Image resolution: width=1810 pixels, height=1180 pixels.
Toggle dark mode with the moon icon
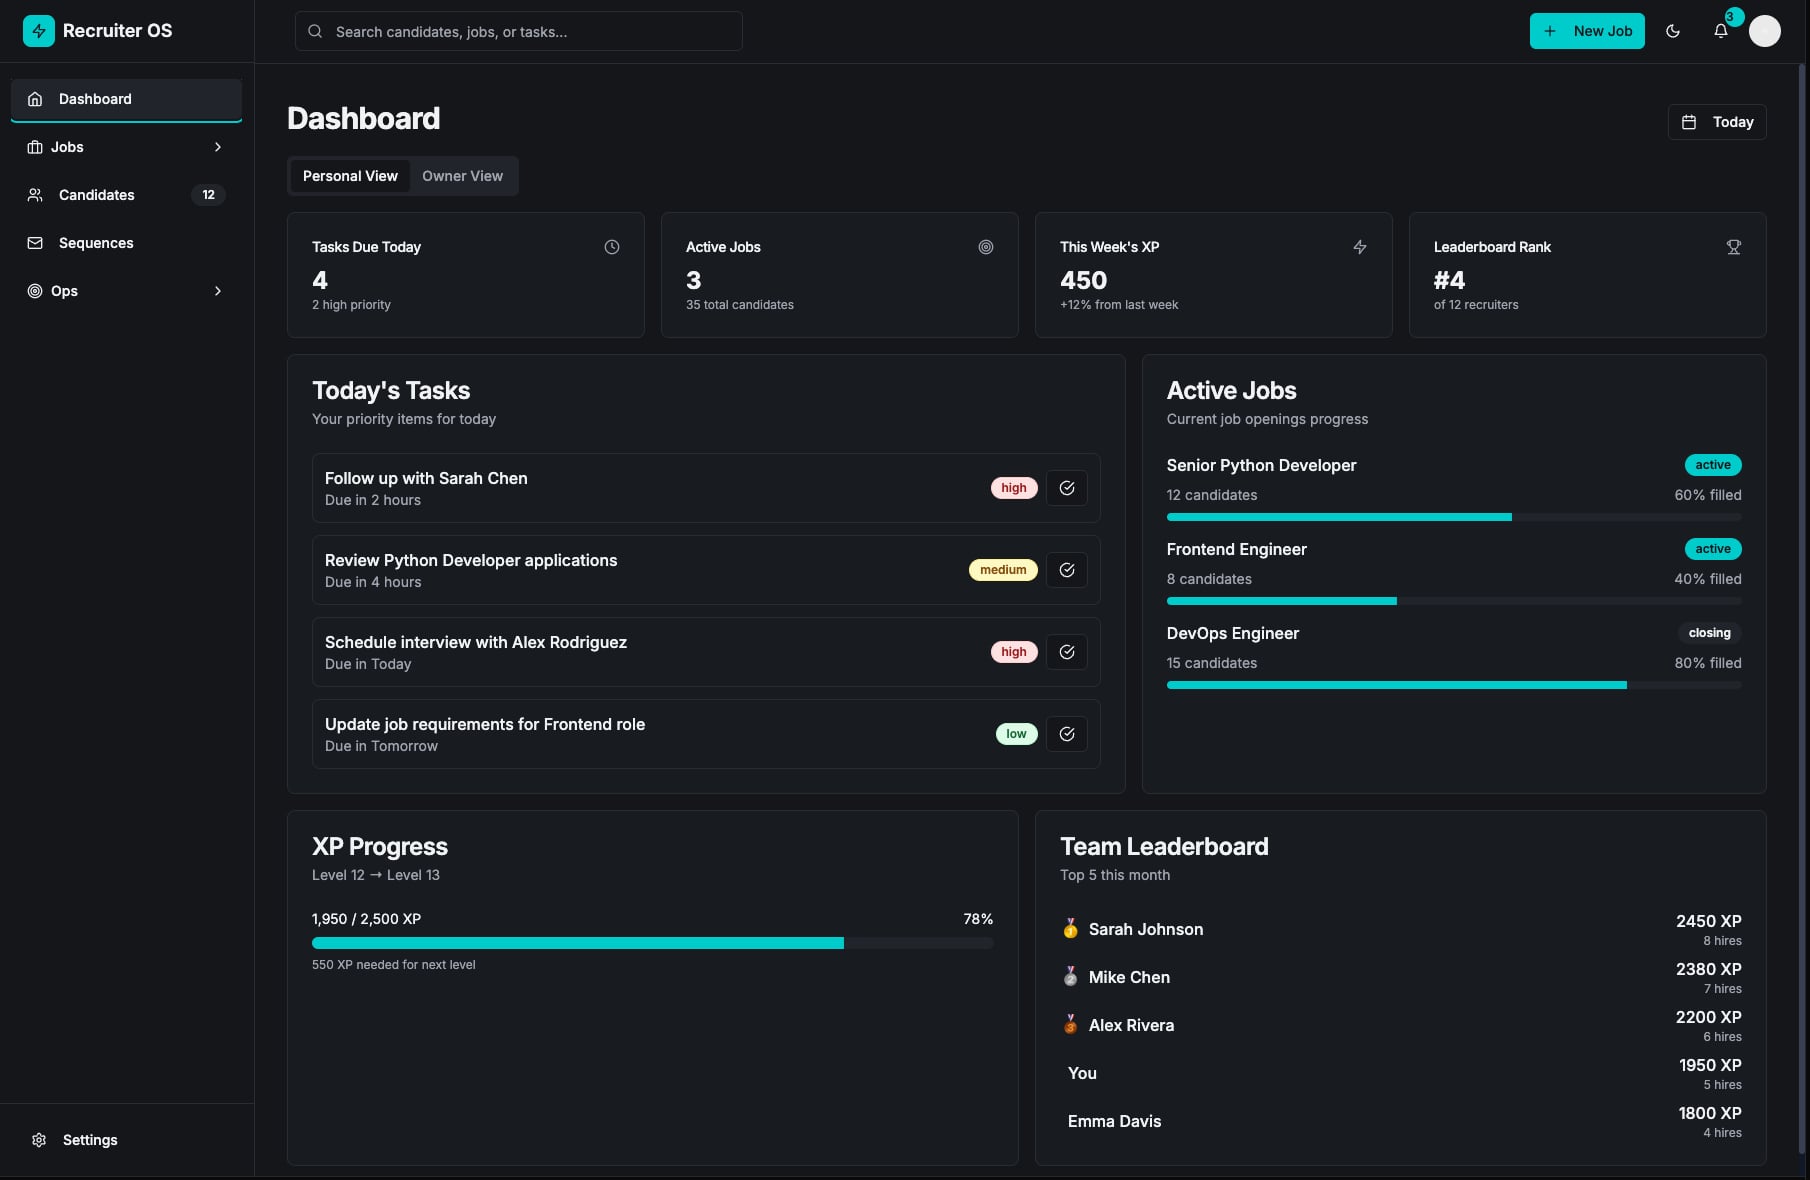1673,31
